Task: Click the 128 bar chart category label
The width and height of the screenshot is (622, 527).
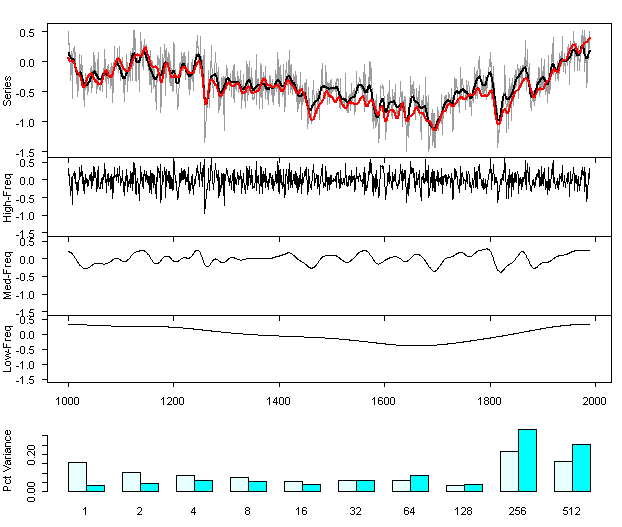Action: click(x=463, y=511)
